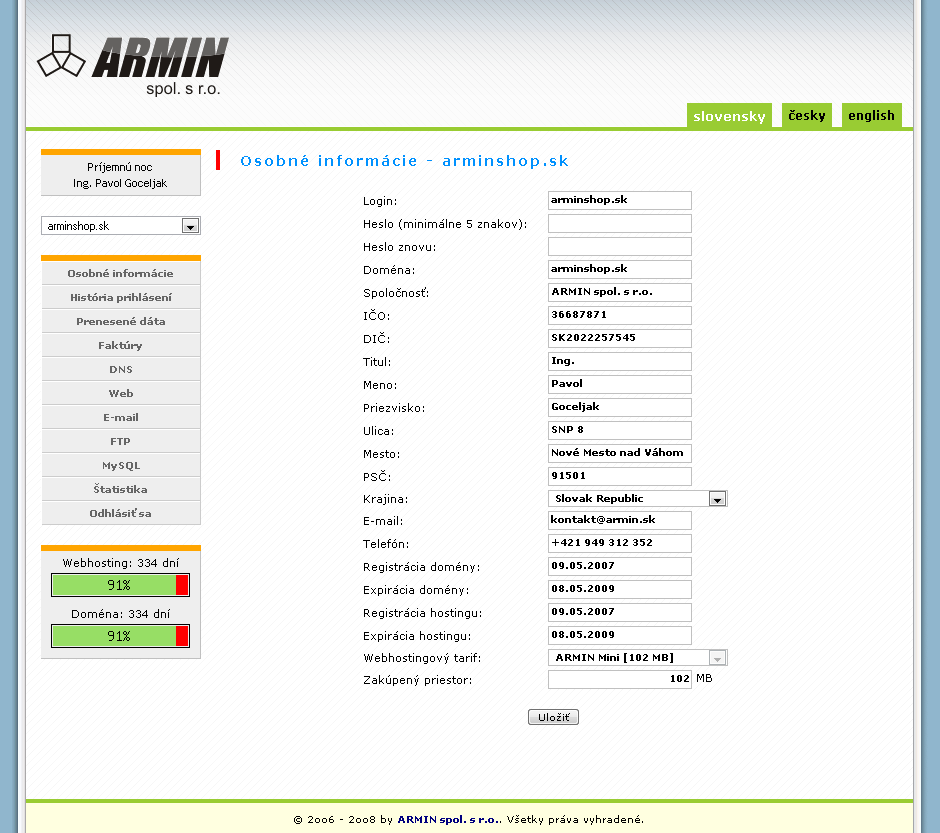
Task: Open the ARMIN spol. s r.o. footer link
Action: [449, 819]
